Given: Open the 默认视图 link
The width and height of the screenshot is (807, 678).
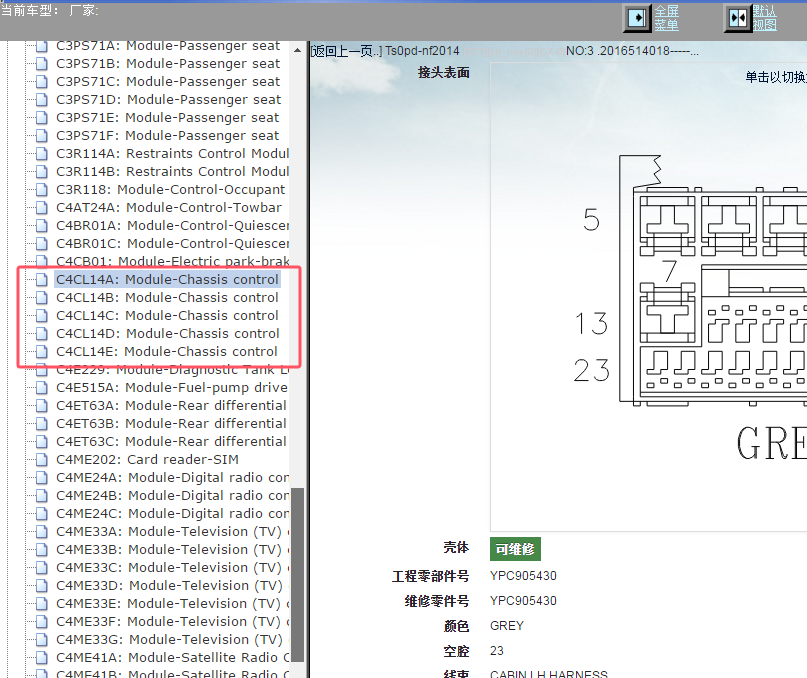Looking at the screenshot, I should [765, 18].
